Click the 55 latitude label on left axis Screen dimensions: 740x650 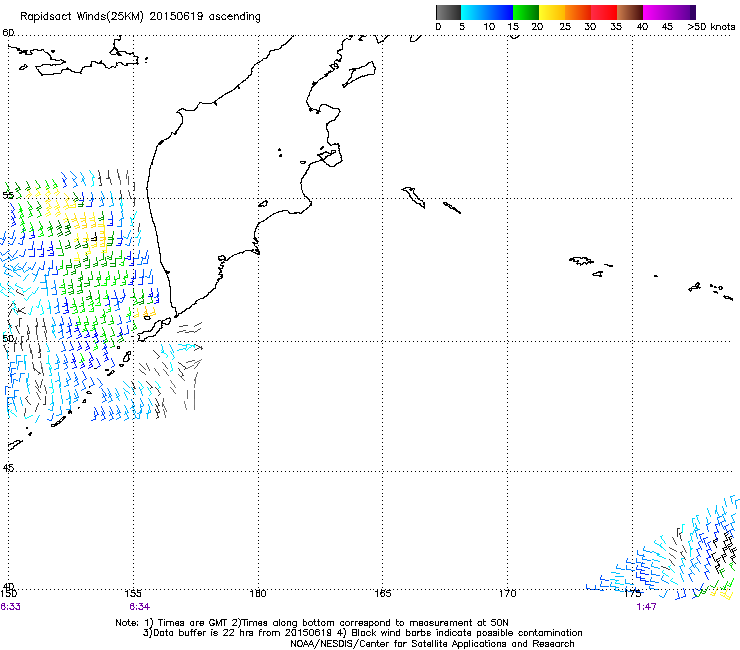(x=8, y=195)
